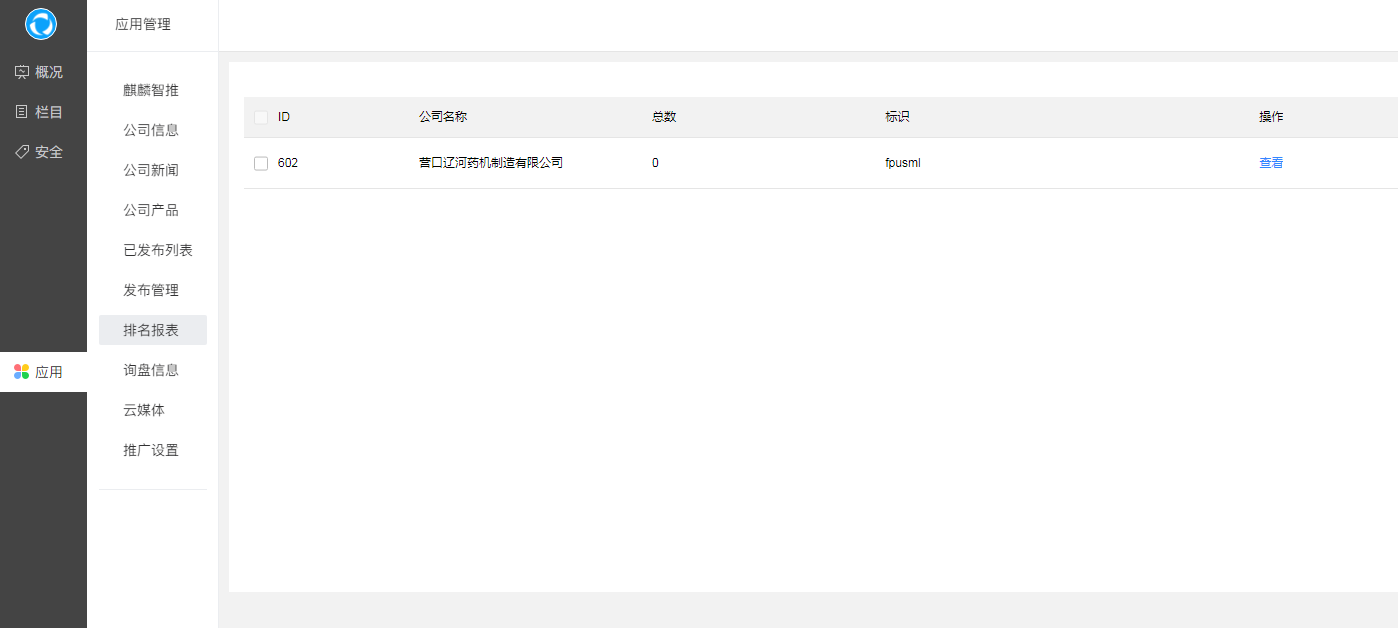Screen dimensions: 1398x628
Task: Open the 栏目 section
Action: click(43, 112)
